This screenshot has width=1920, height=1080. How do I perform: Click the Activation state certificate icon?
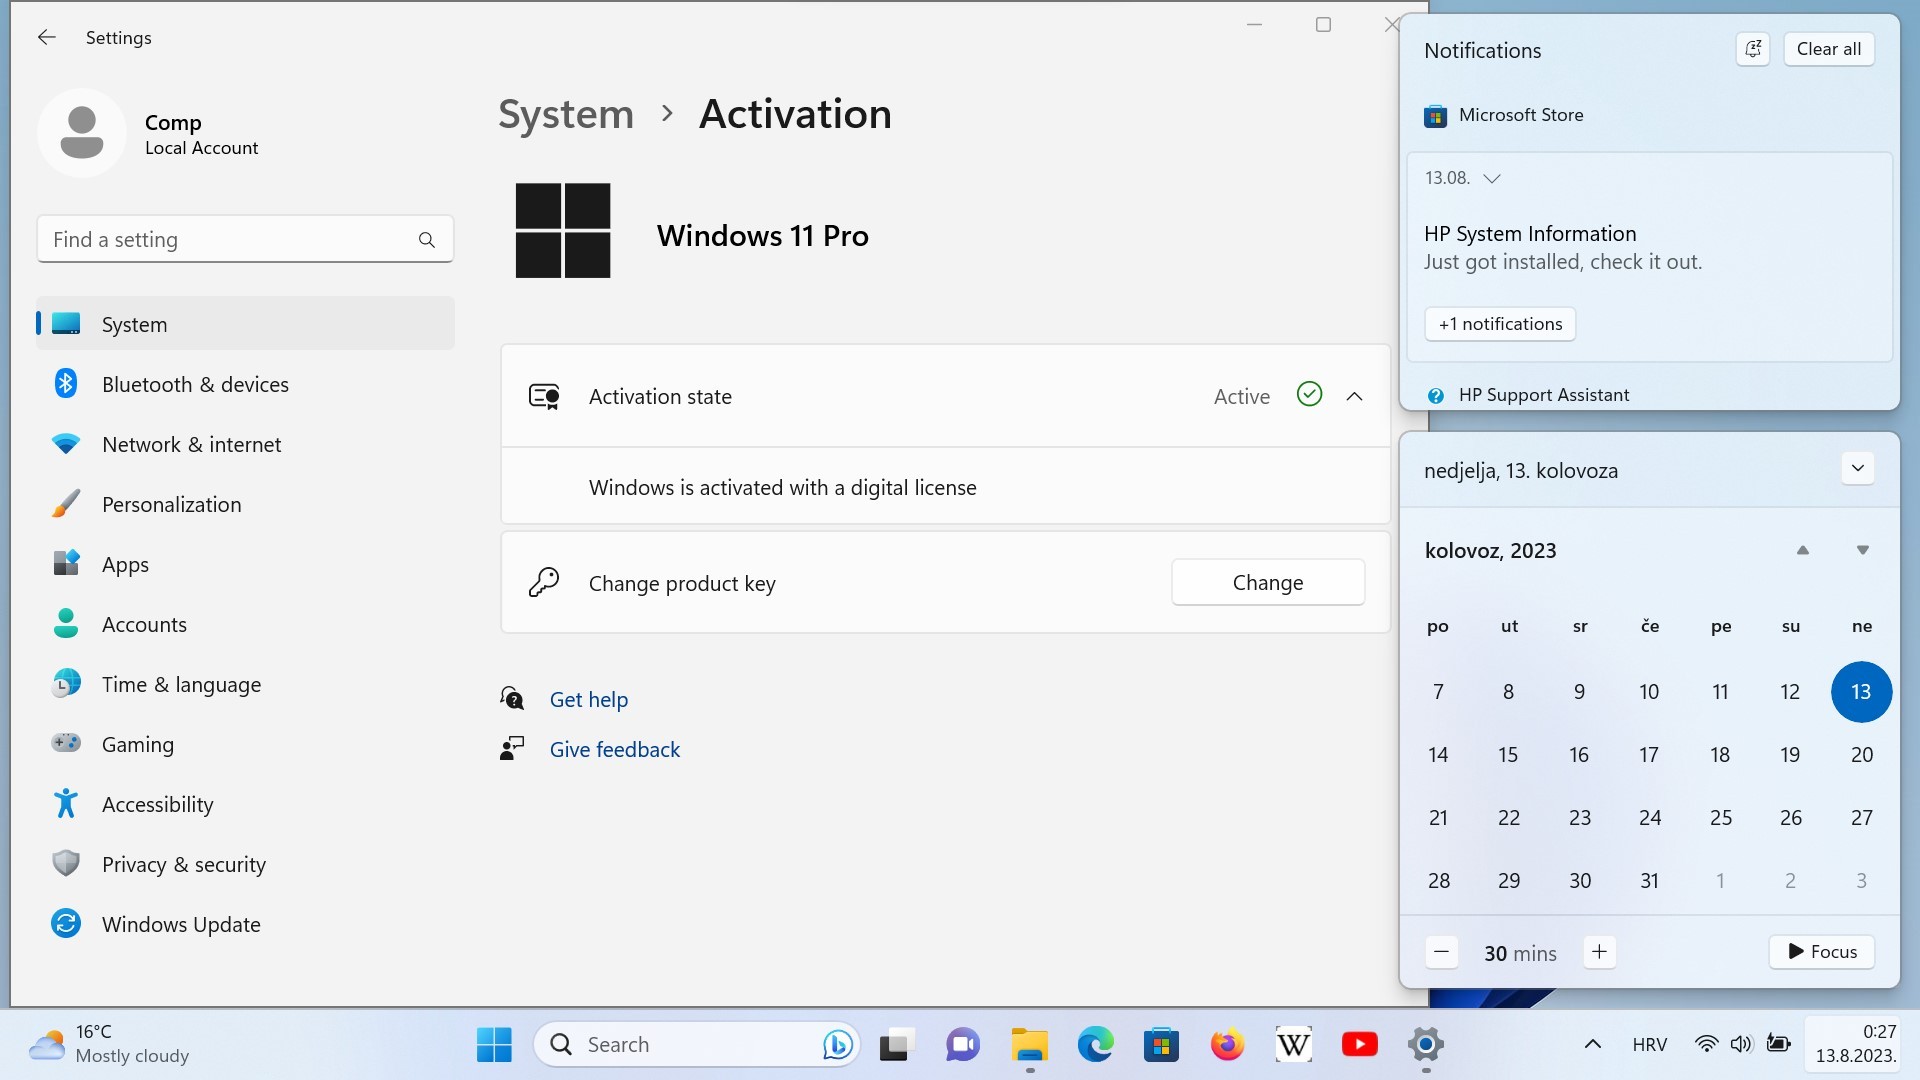click(544, 397)
